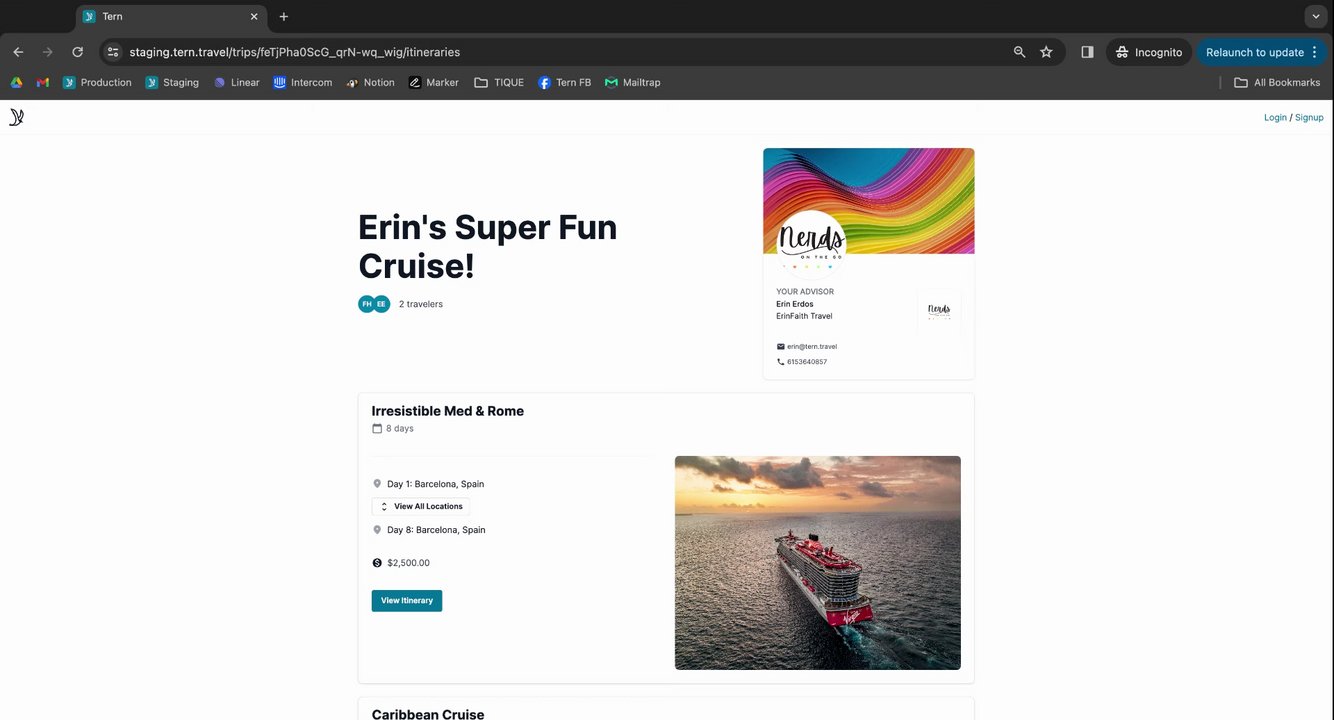
Task: Click the zoom magnifier icon in address bar
Action: 1019,52
